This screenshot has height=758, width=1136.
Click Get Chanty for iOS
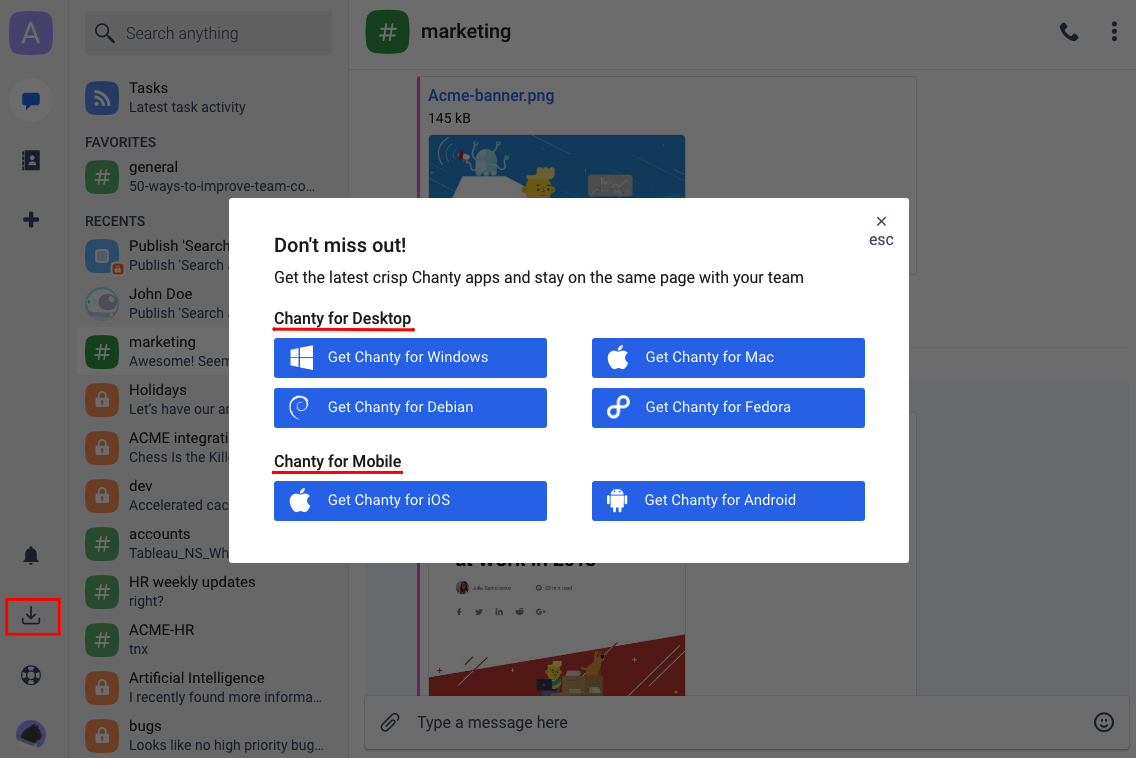coord(410,501)
